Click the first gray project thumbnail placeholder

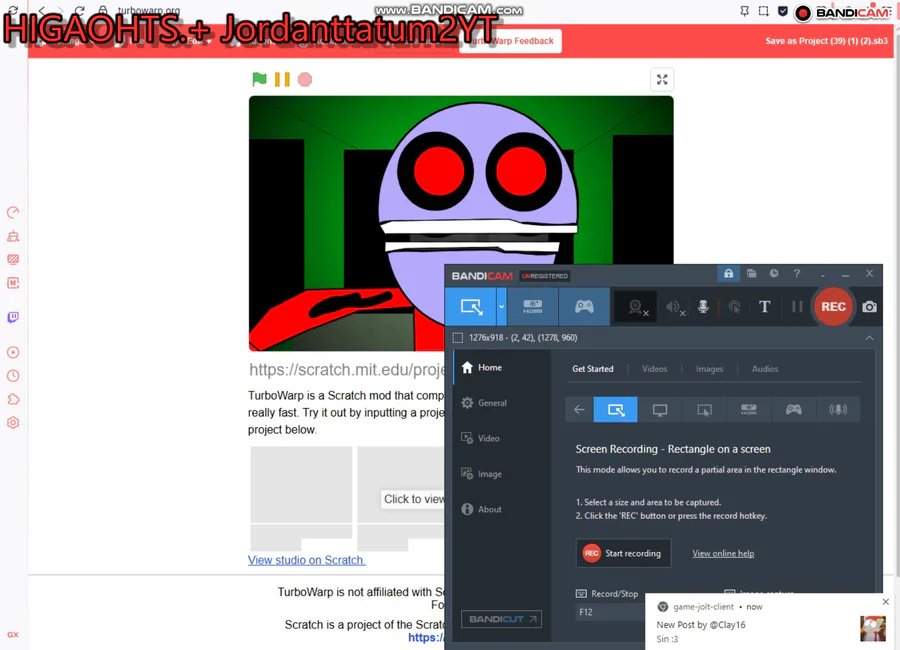click(301, 485)
